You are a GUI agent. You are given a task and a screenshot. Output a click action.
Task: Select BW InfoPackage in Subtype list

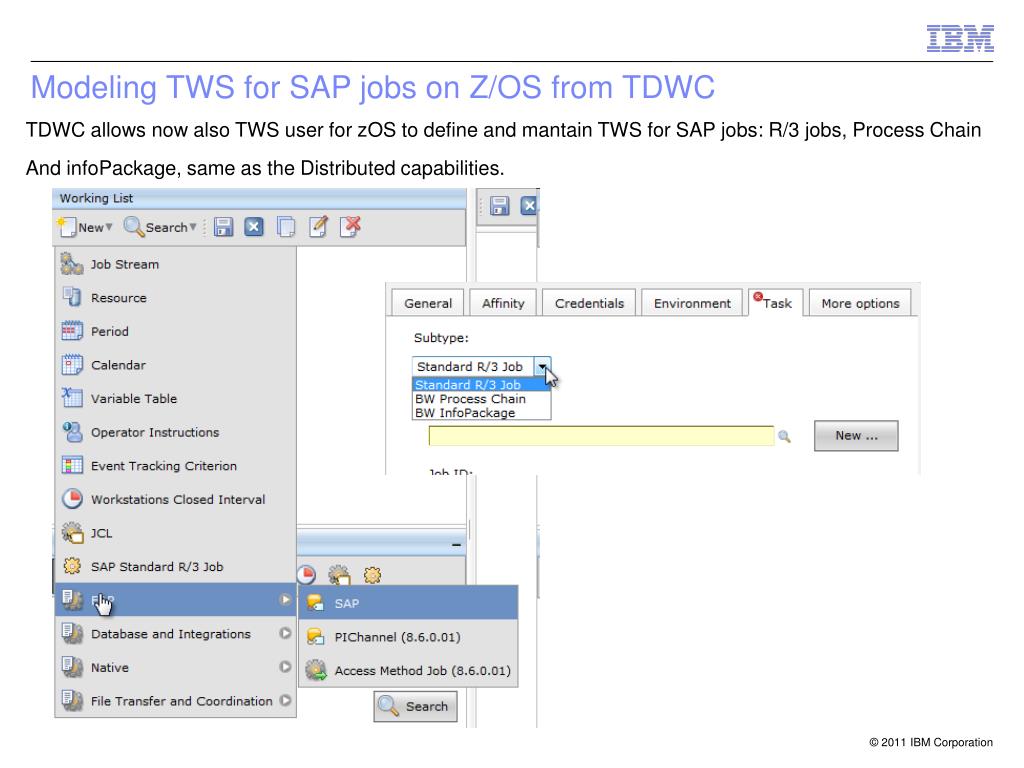481,413
